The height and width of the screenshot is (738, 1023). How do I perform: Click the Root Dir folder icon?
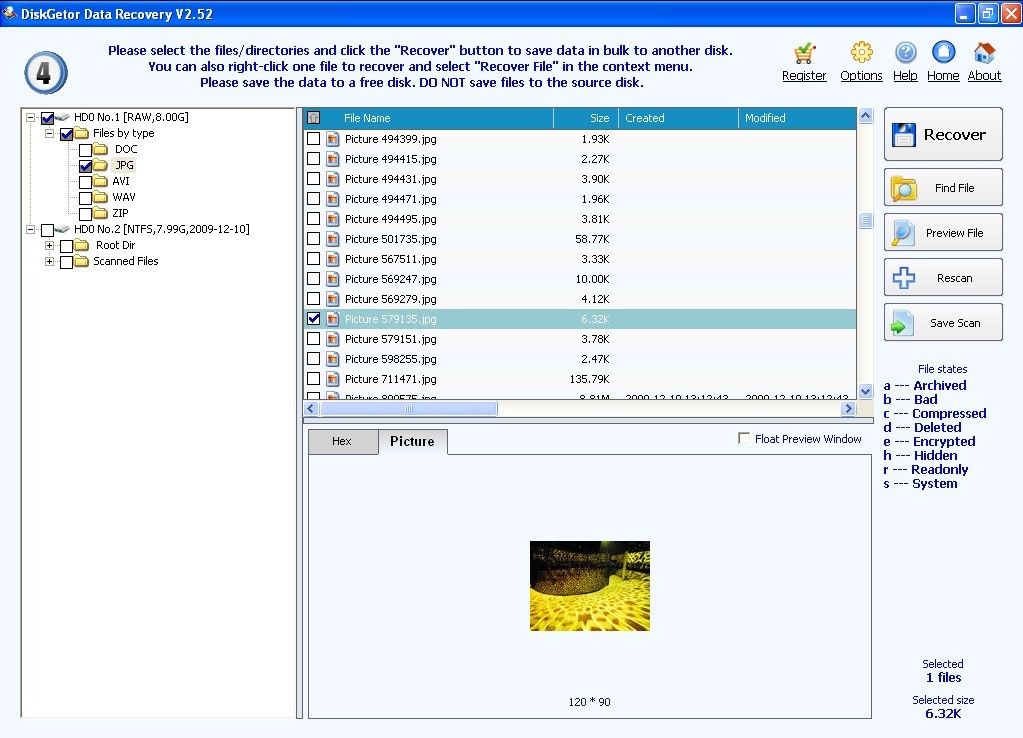coord(82,245)
